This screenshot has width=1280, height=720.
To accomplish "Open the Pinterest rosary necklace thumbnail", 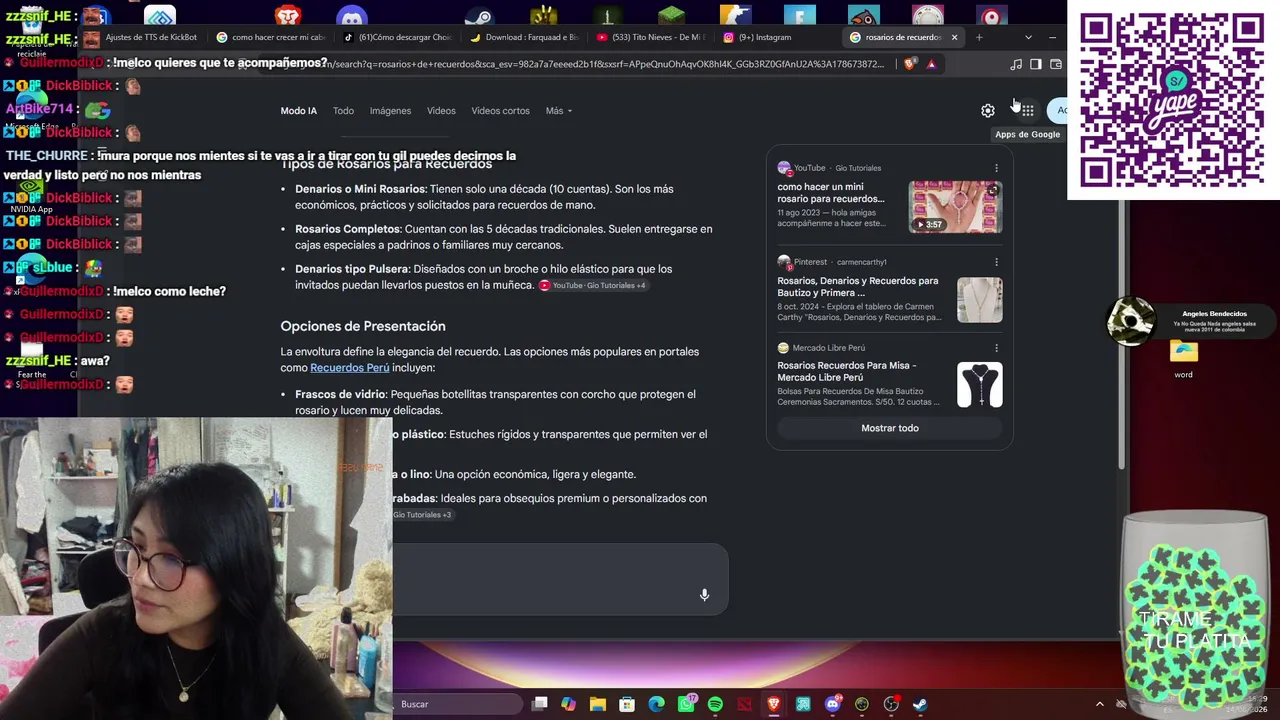I will pyautogui.click(x=979, y=299).
